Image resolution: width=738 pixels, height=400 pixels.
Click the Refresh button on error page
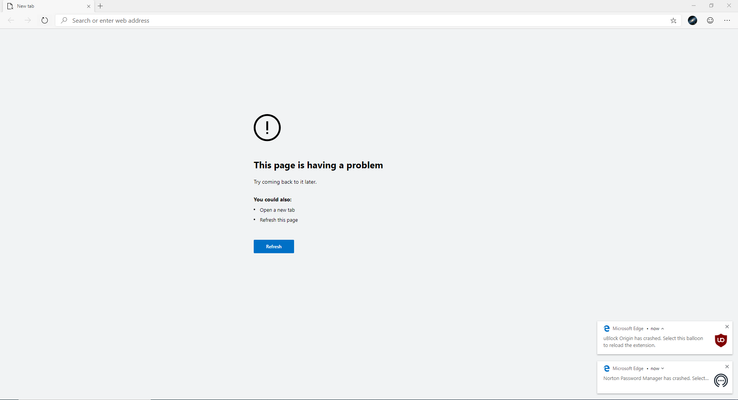273,247
